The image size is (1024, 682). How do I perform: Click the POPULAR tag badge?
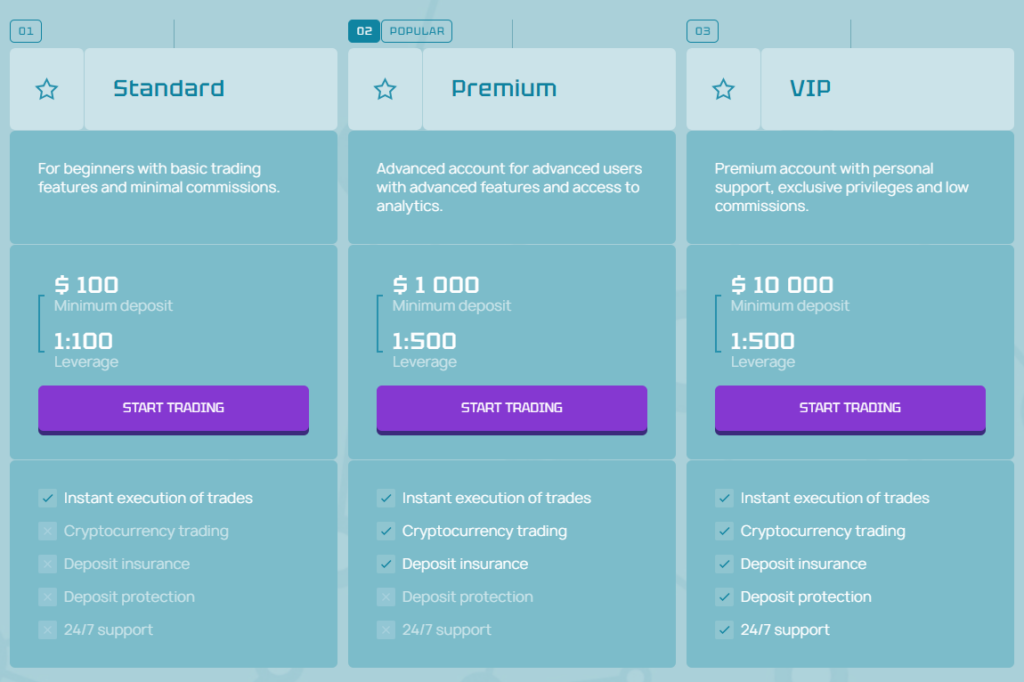(x=417, y=32)
